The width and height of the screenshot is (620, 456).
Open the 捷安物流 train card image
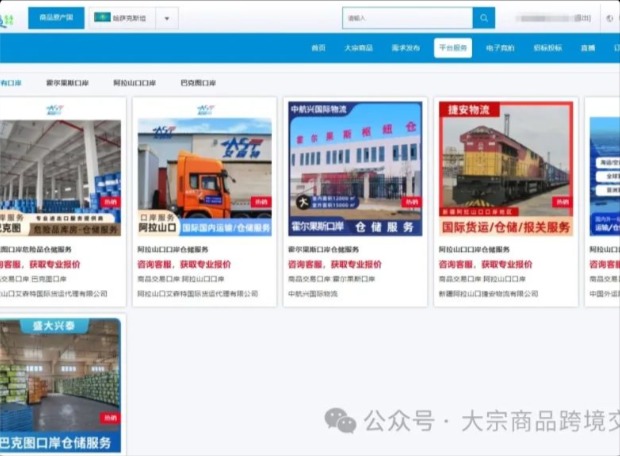tap(506, 169)
